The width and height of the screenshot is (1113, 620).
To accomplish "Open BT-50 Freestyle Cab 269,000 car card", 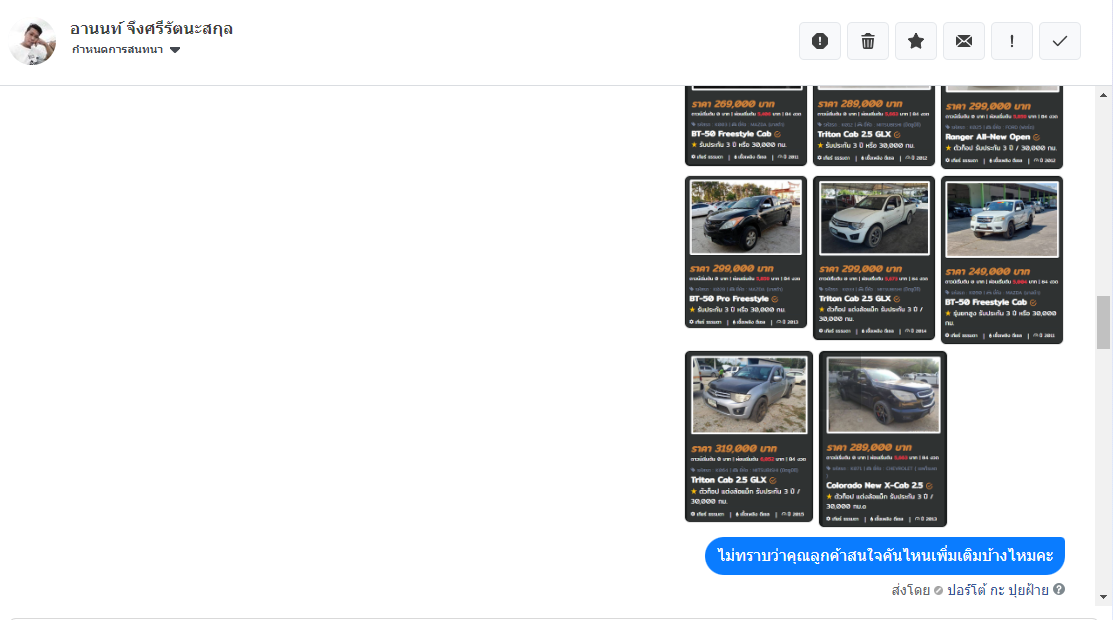I will [745, 126].
